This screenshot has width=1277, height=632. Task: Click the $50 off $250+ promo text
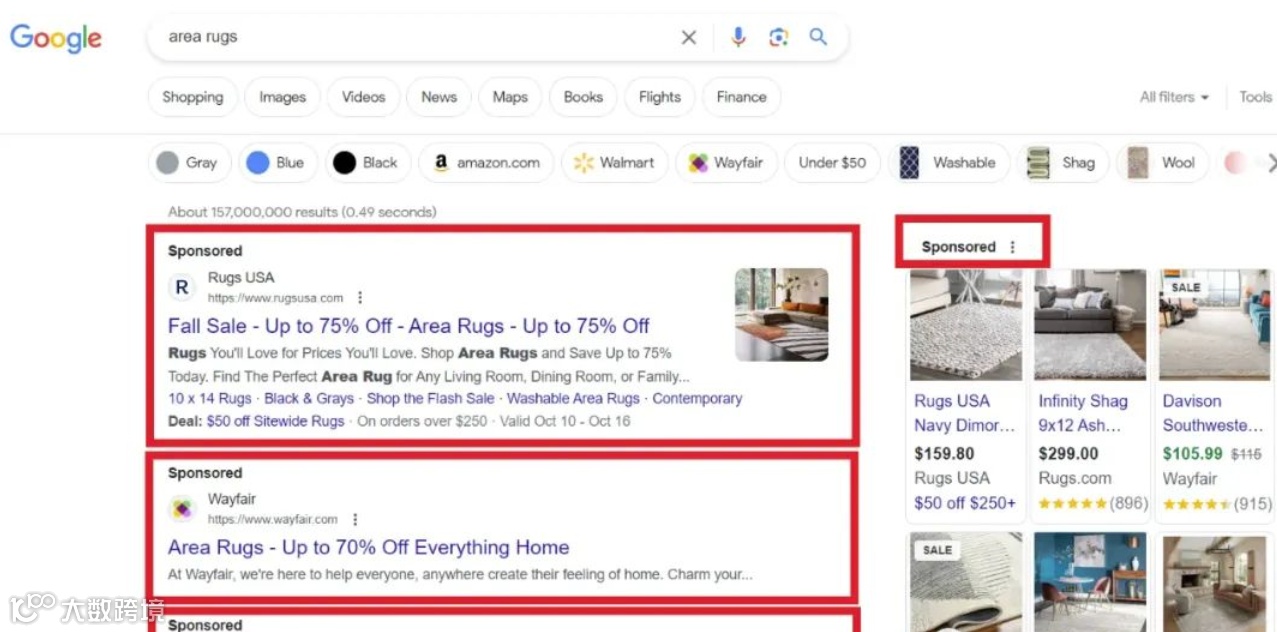coord(964,503)
